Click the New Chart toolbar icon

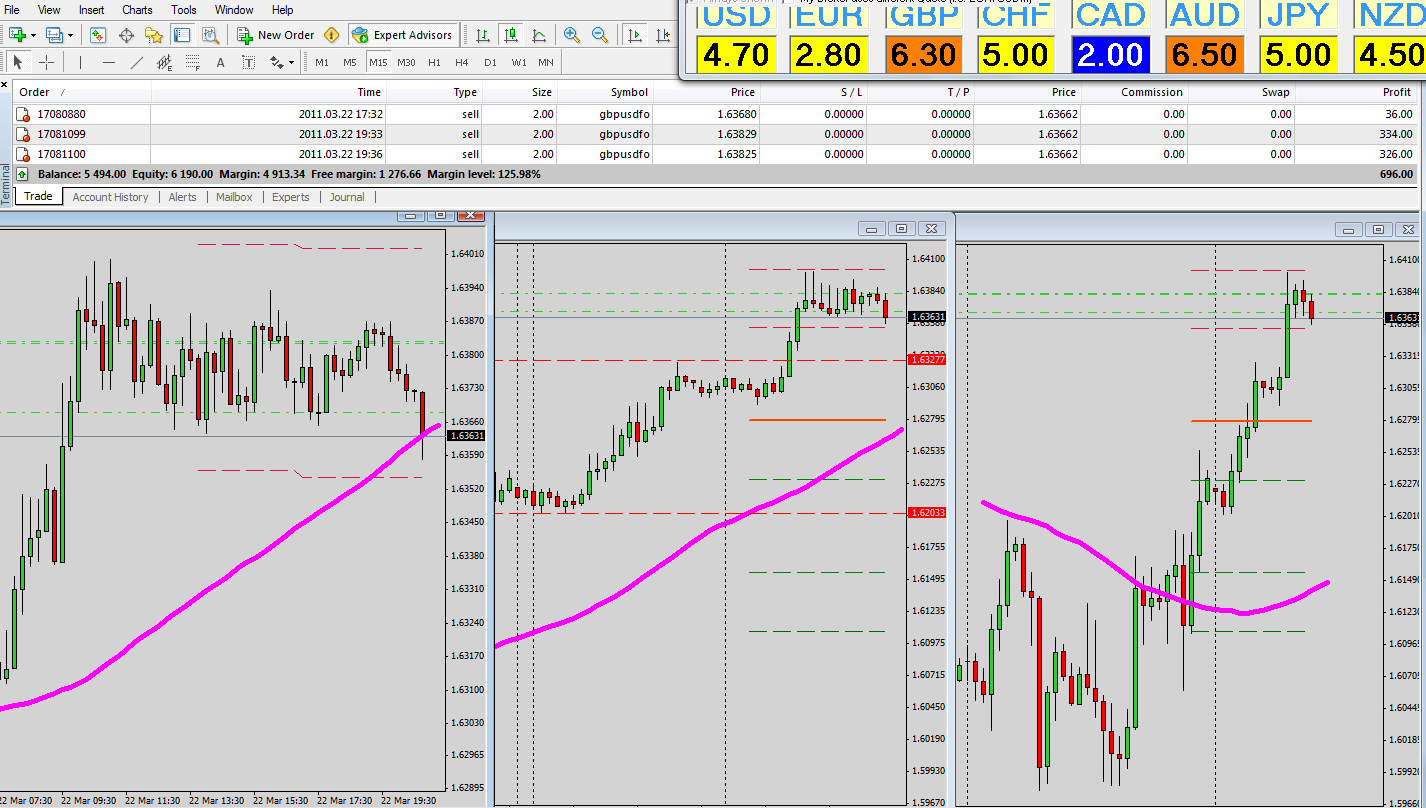pyautogui.click(x=17, y=35)
